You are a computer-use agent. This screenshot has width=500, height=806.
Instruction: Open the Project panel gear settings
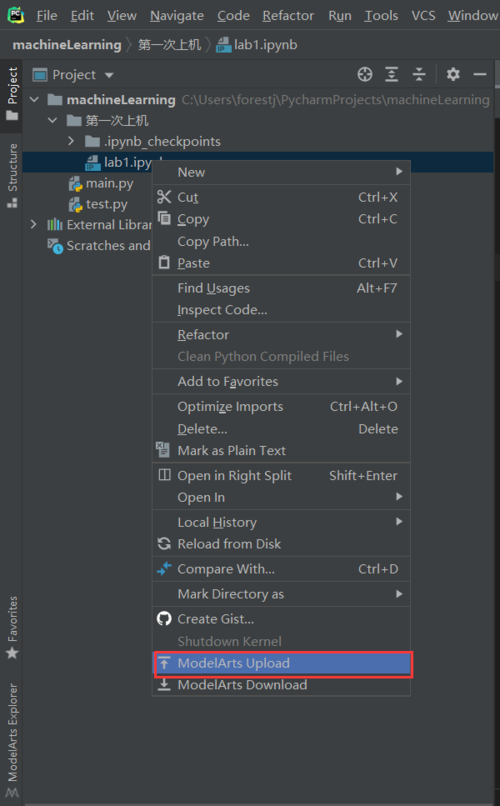pos(453,75)
